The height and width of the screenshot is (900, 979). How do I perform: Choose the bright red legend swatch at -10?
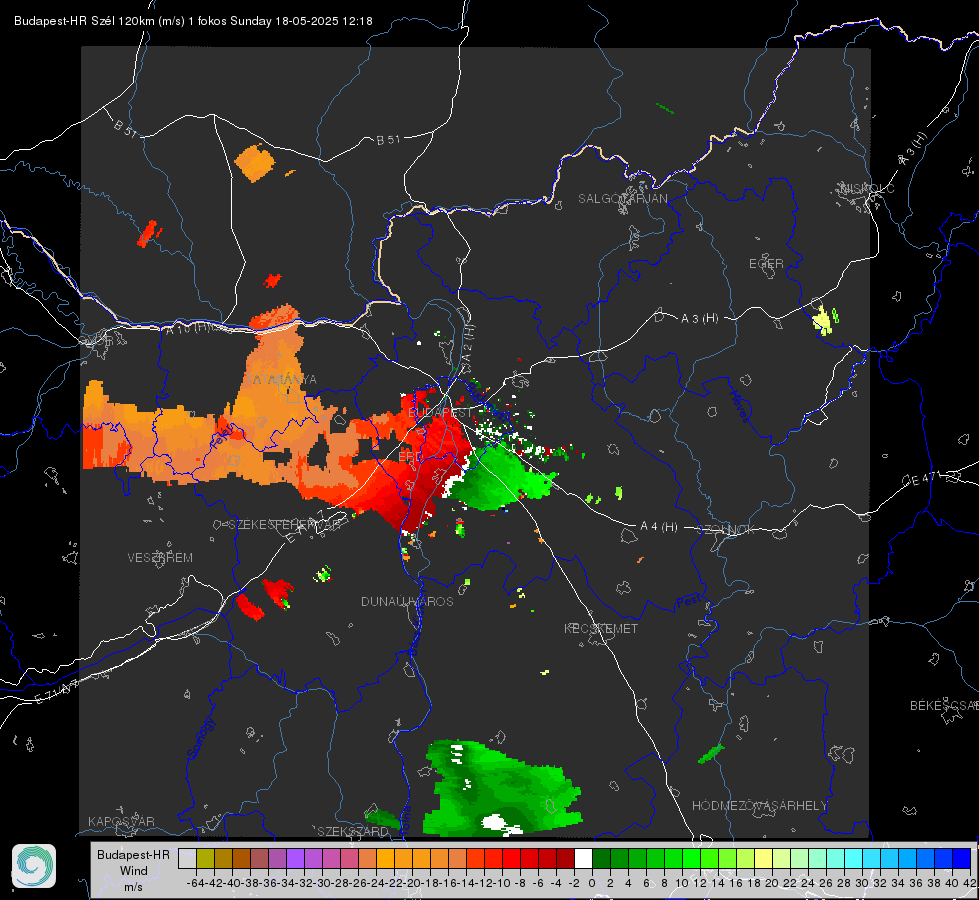tap(511, 858)
